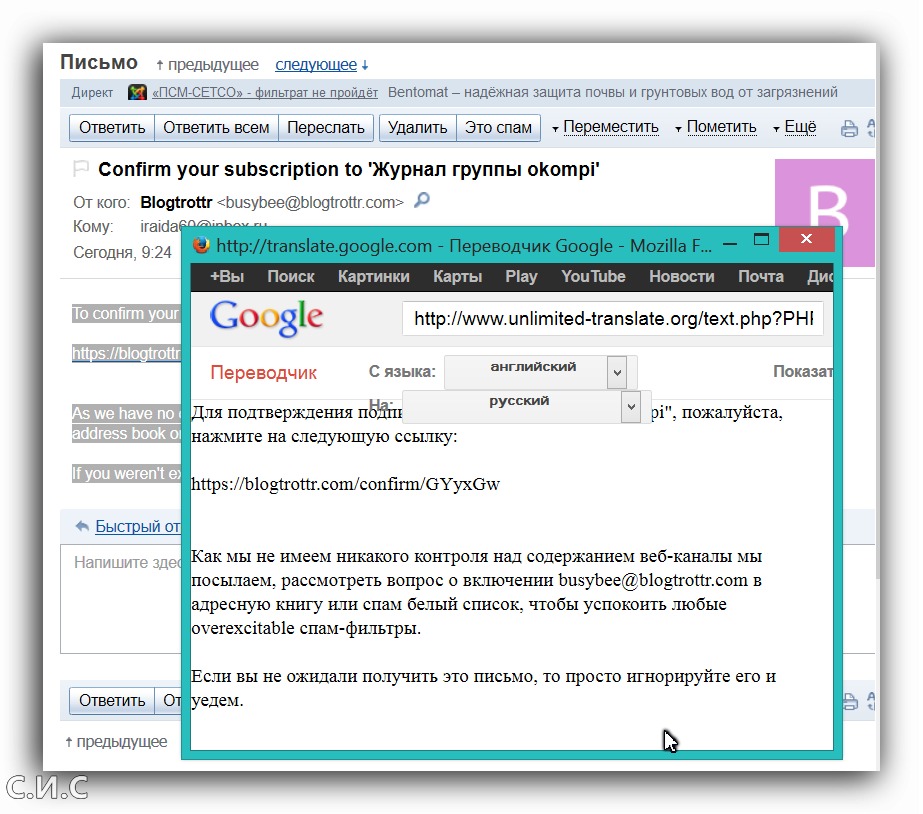Click bottom toolbar printer icon

850,701
